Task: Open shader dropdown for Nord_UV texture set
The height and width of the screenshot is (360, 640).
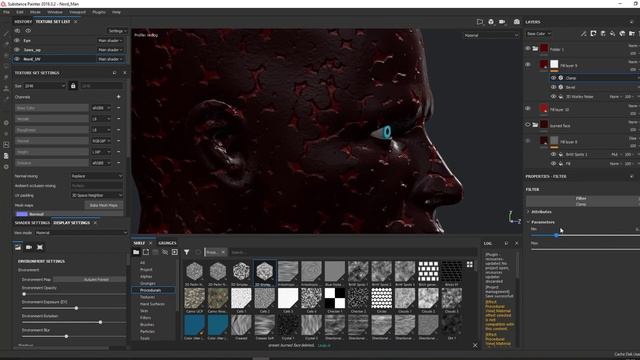Action: pos(110,59)
